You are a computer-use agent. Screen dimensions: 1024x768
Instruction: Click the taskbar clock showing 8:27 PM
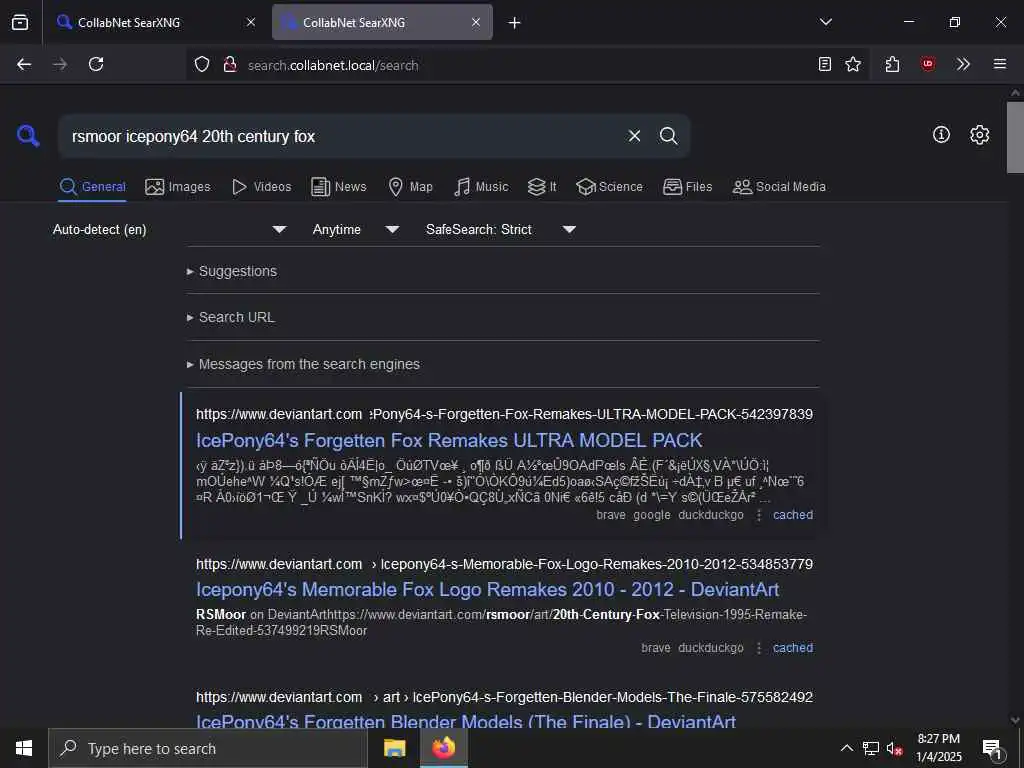coord(938,748)
